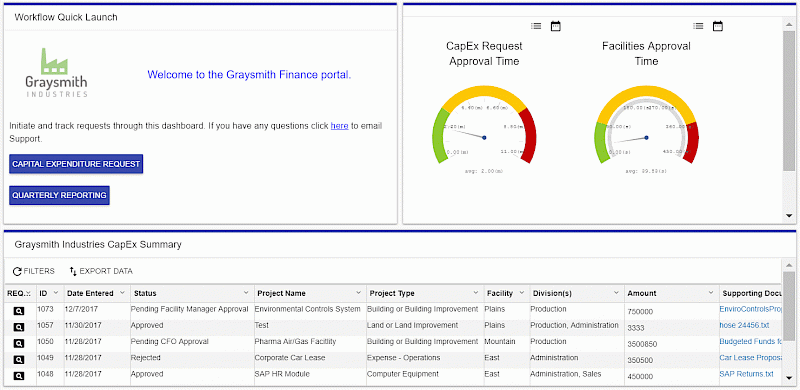
Task: Click CapEx table scrollbar down arrow
Action: tap(789, 378)
